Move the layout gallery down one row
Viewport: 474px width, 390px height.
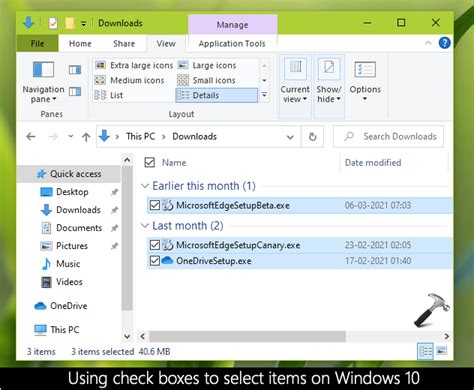point(264,80)
